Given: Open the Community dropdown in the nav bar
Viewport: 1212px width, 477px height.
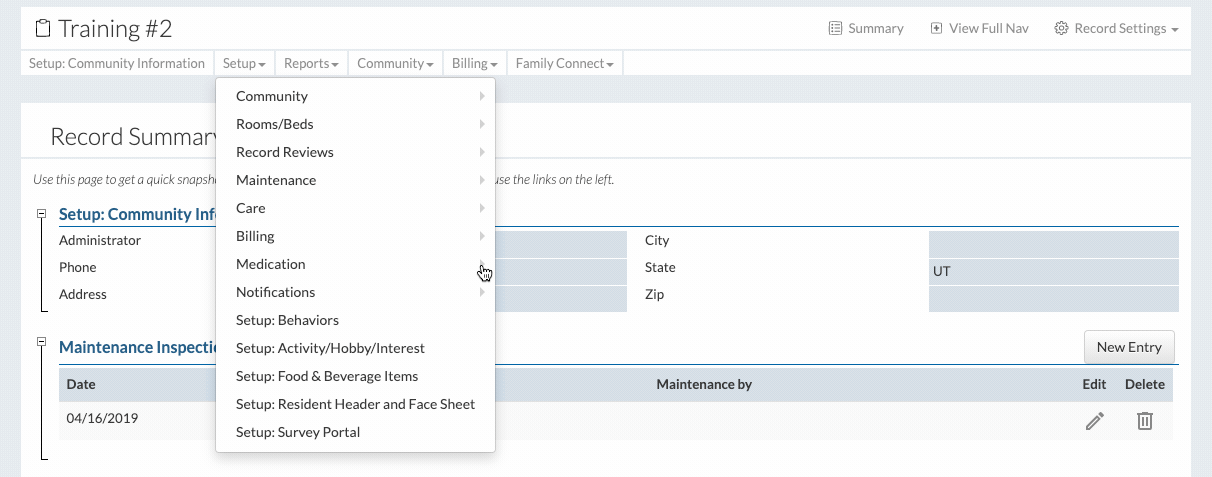Looking at the screenshot, I should pyautogui.click(x=395, y=63).
